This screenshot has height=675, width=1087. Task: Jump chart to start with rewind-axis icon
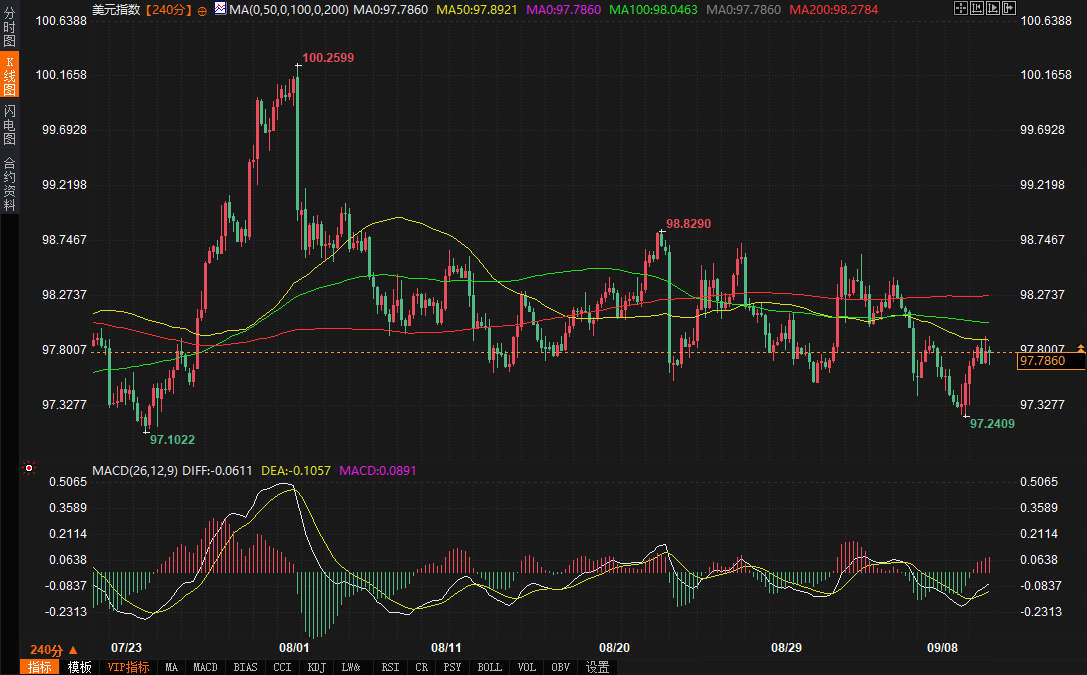click(977, 8)
